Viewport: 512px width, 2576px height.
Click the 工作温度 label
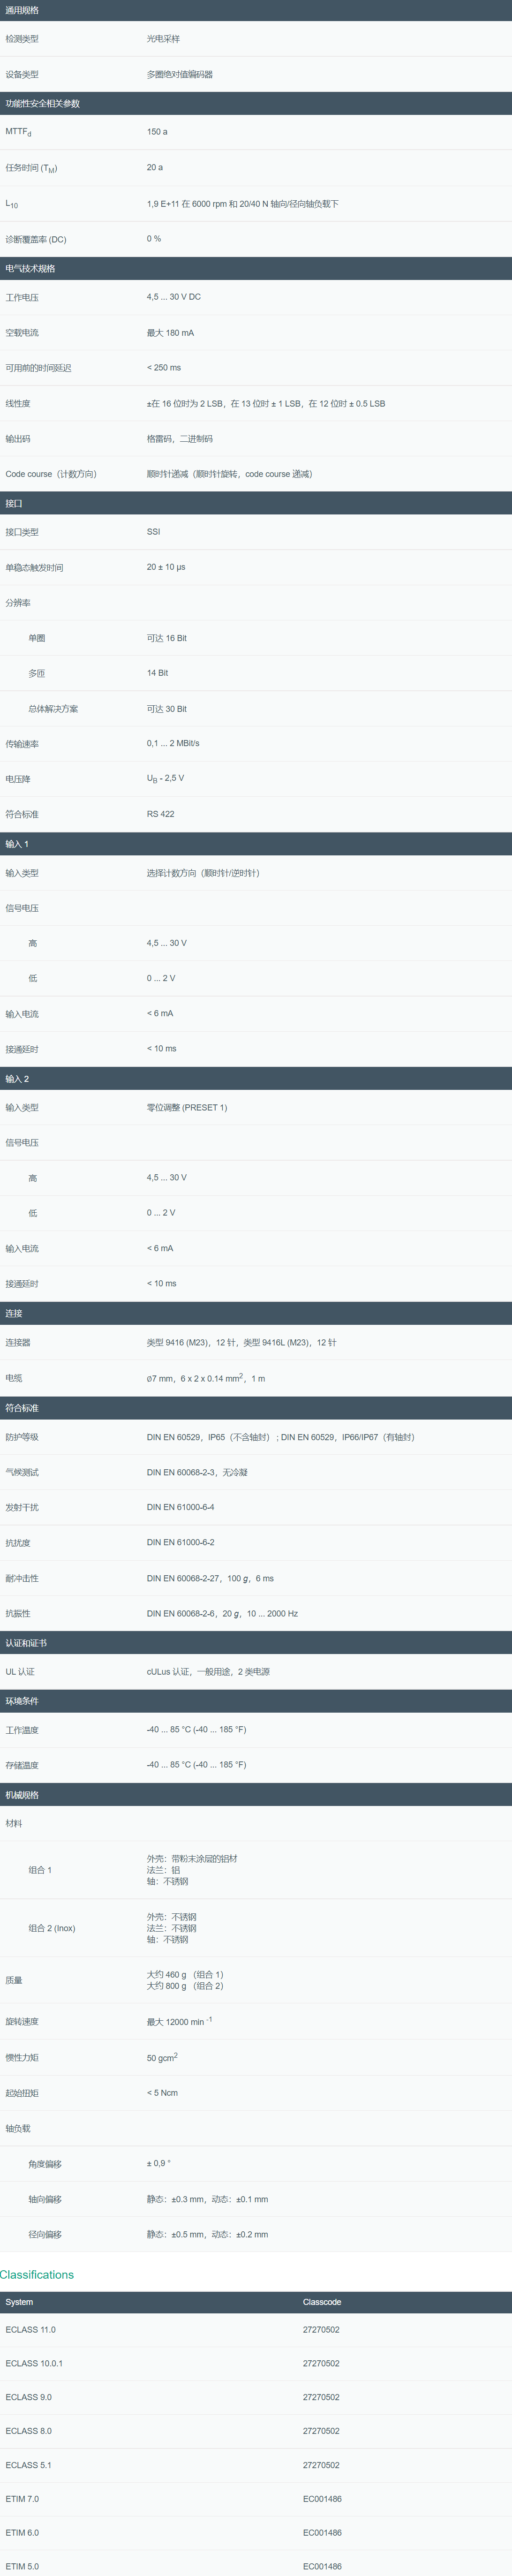click(22, 1730)
